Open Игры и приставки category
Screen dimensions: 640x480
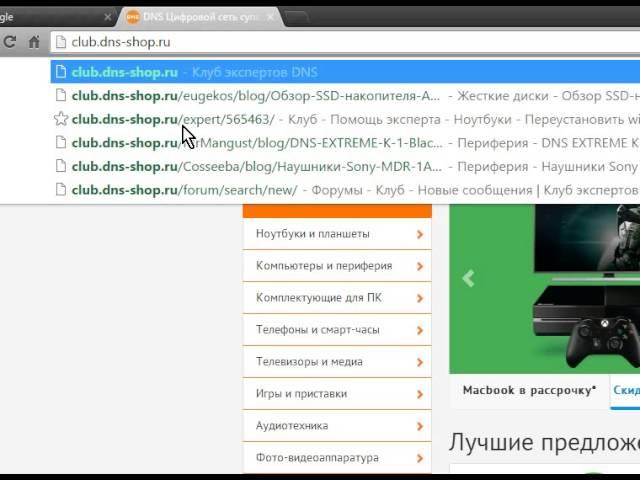pyautogui.click(x=337, y=393)
